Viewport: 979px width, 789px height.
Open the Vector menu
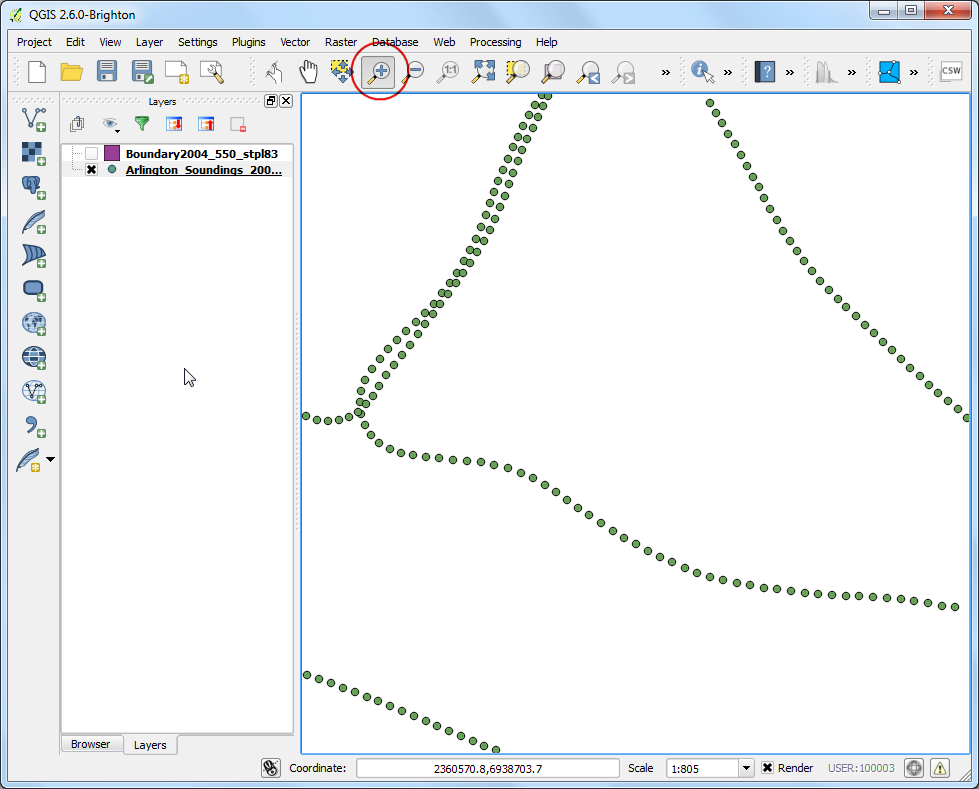pyautogui.click(x=295, y=42)
